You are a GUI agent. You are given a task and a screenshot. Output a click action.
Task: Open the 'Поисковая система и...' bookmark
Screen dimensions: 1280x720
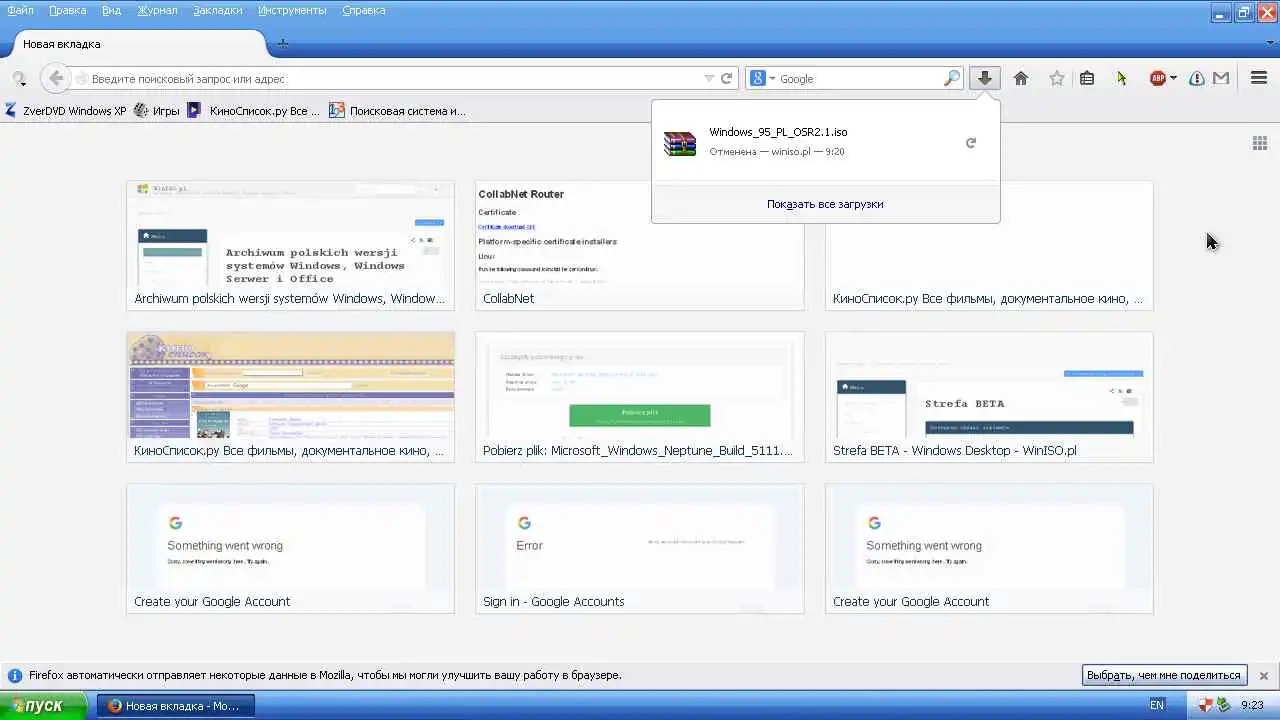(398, 111)
